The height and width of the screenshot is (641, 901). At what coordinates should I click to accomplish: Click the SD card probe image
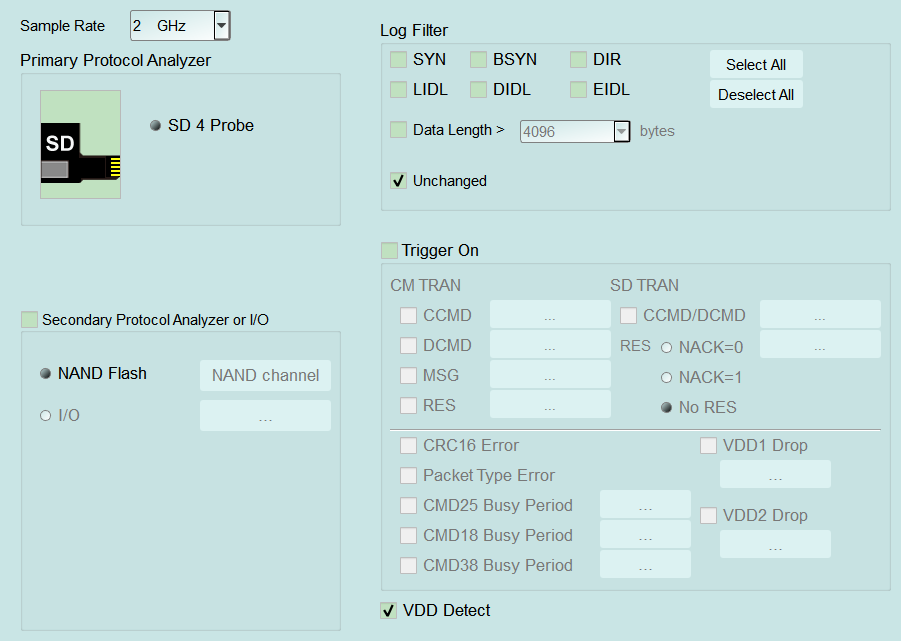[80, 144]
